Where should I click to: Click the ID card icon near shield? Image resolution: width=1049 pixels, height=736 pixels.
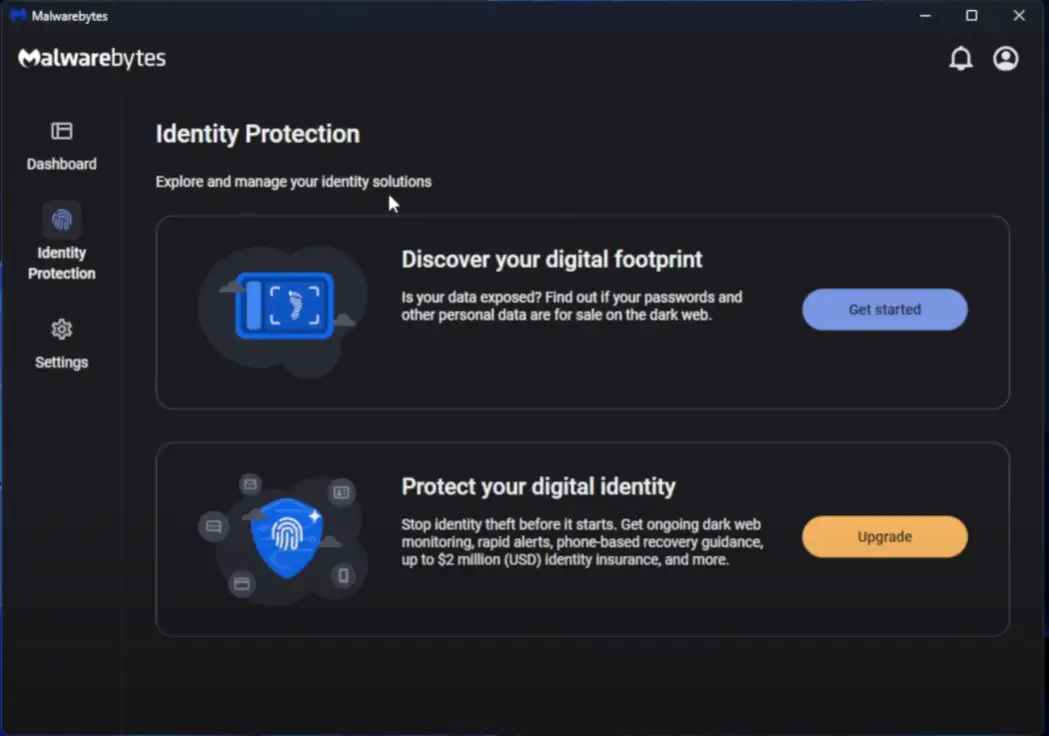pyautogui.click(x=341, y=491)
